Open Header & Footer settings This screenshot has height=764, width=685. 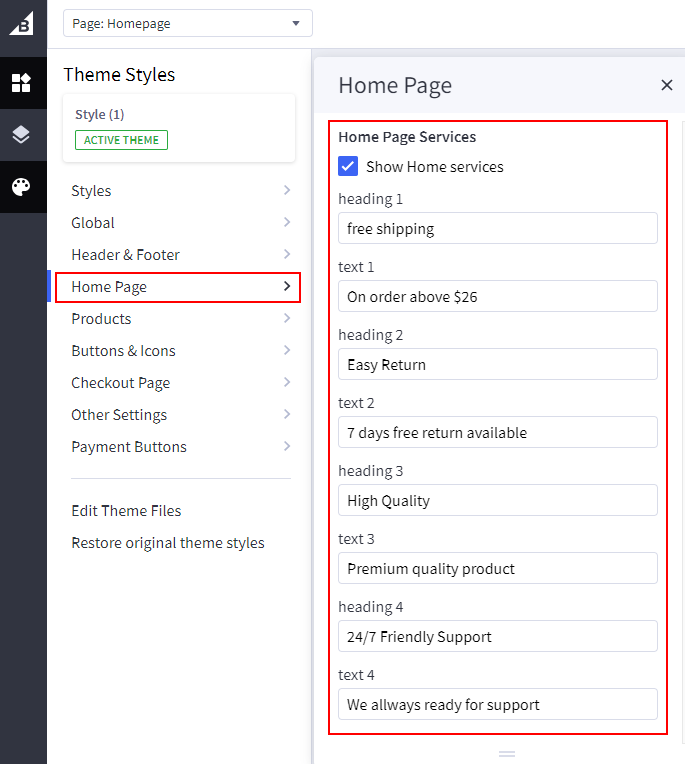[126, 255]
